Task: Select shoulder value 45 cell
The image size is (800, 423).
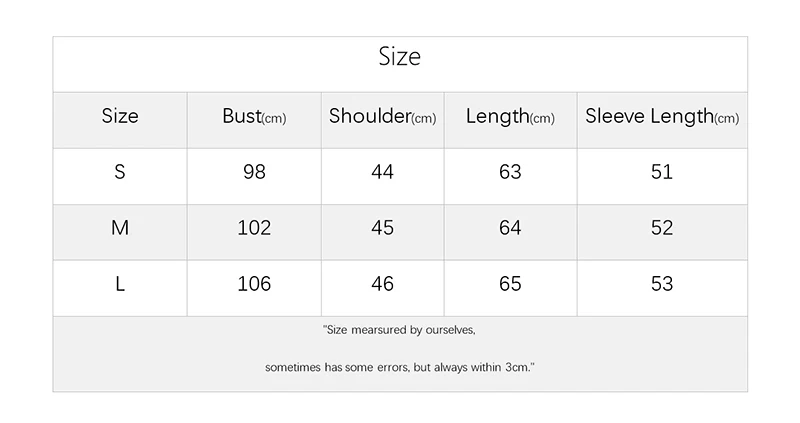Action: pos(382,228)
